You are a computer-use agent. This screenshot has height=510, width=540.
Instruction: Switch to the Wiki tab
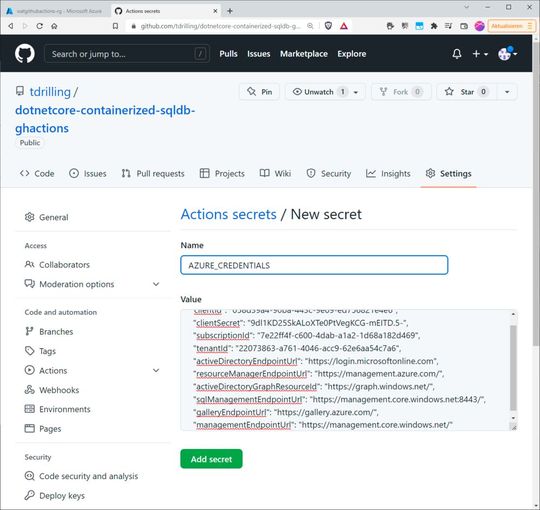pyautogui.click(x=275, y=174)
